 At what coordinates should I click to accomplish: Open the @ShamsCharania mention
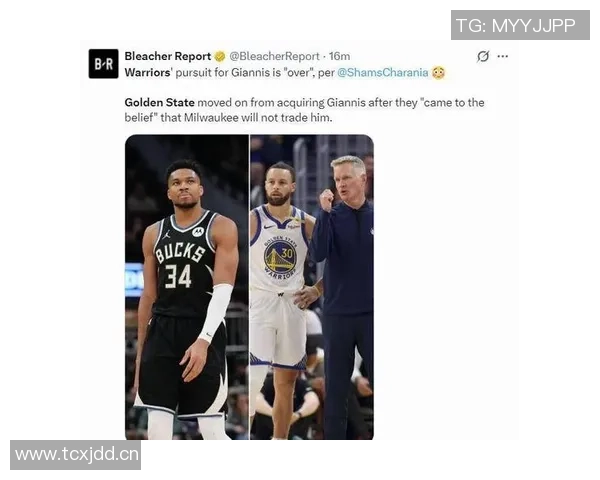click(382, 72)
